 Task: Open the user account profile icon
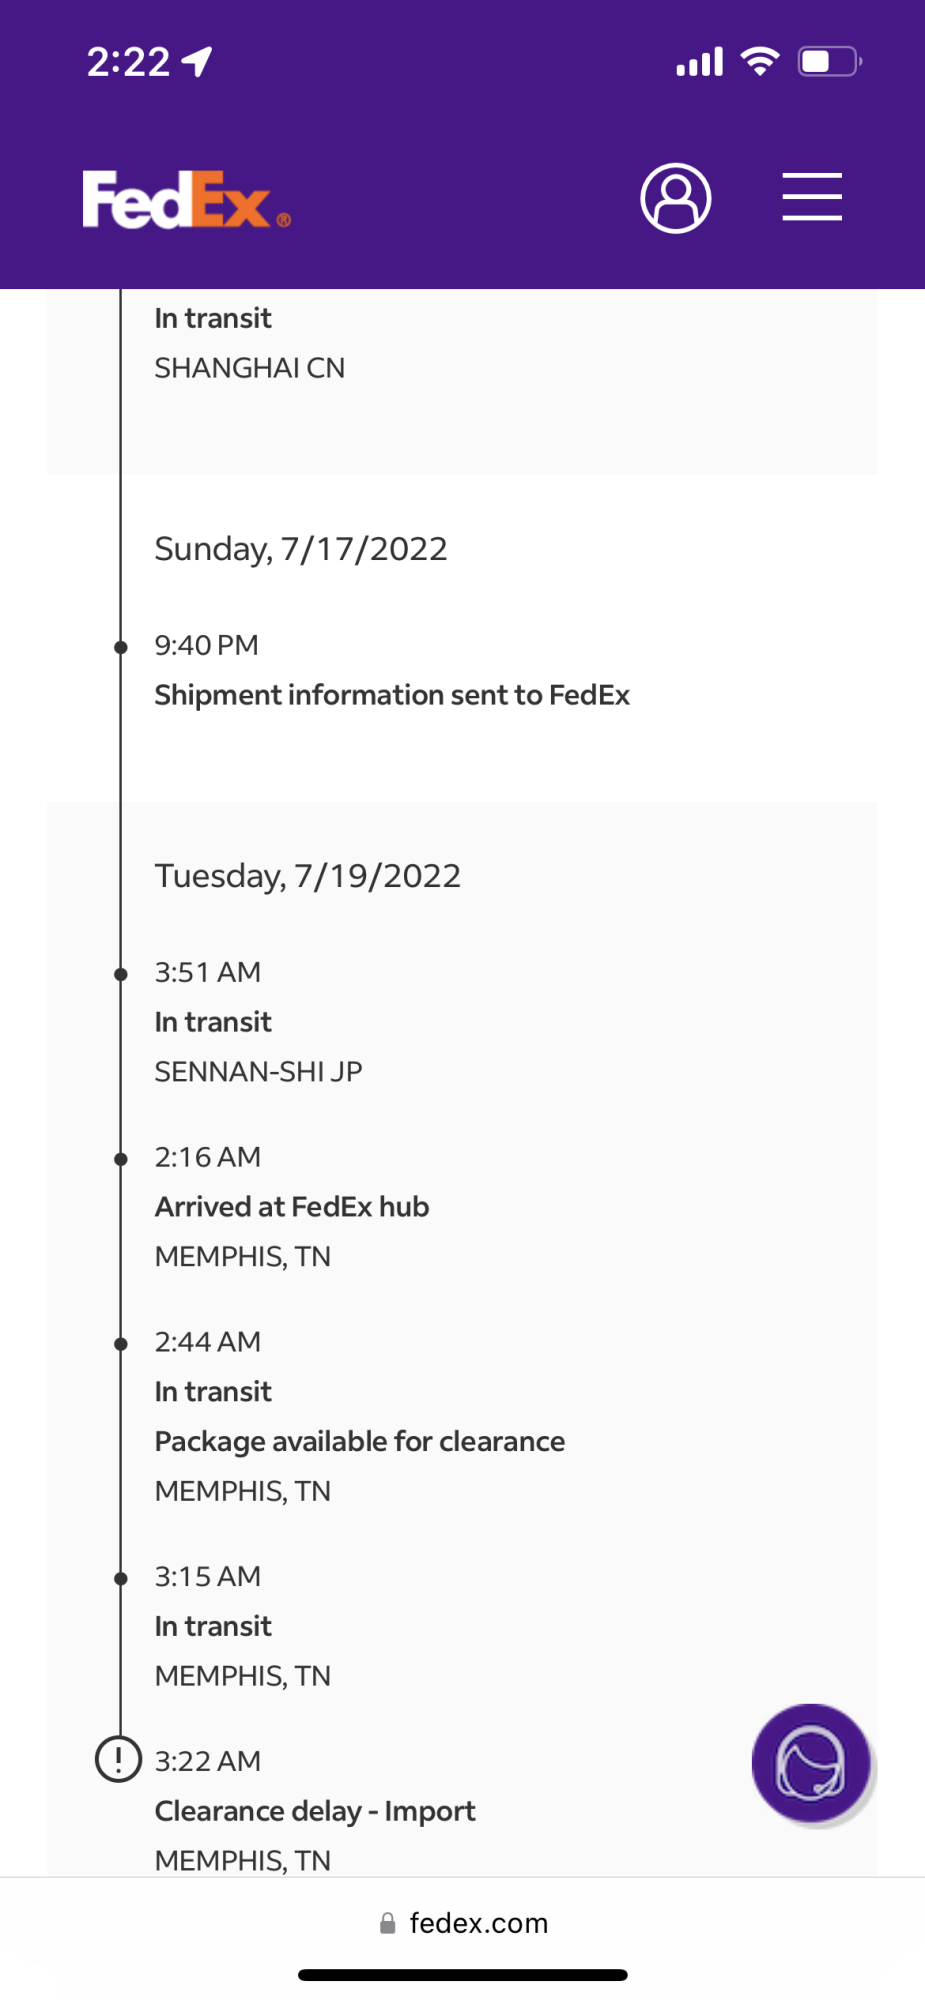coord(676,198)
